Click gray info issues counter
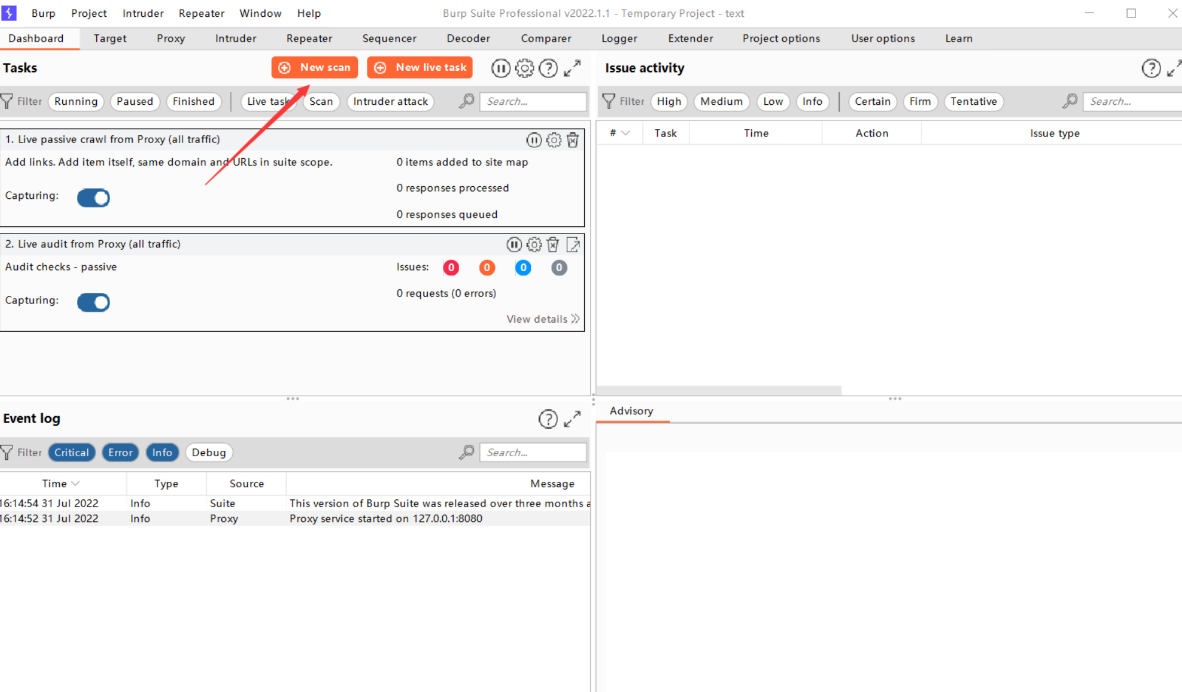 [559, 268]
